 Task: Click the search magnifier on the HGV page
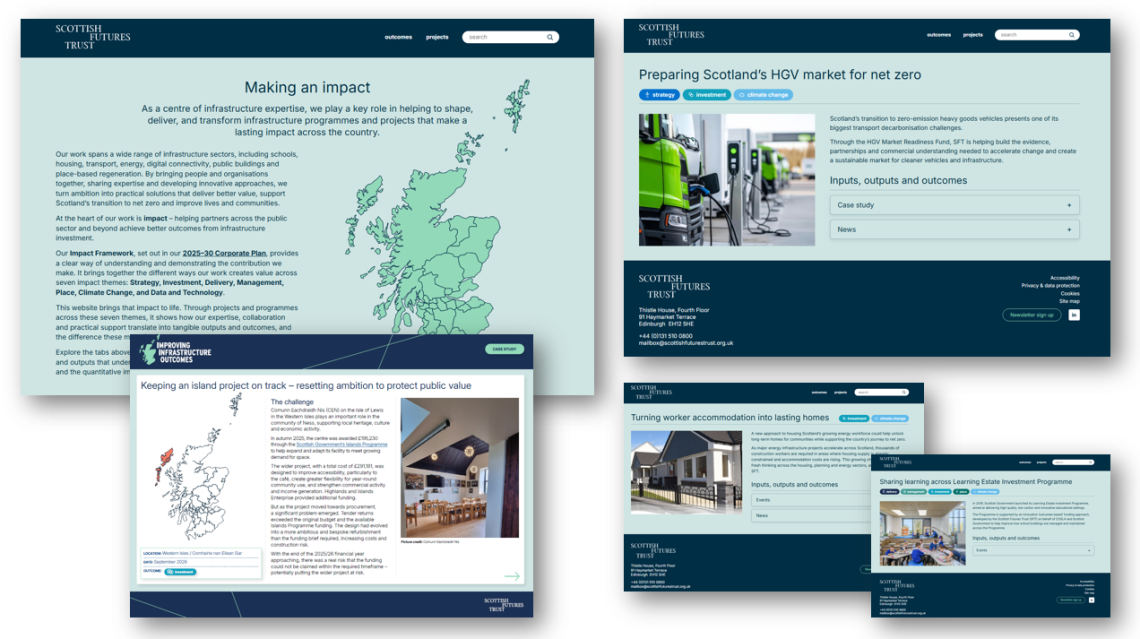pyautogui.click(x=1071, y=35)
